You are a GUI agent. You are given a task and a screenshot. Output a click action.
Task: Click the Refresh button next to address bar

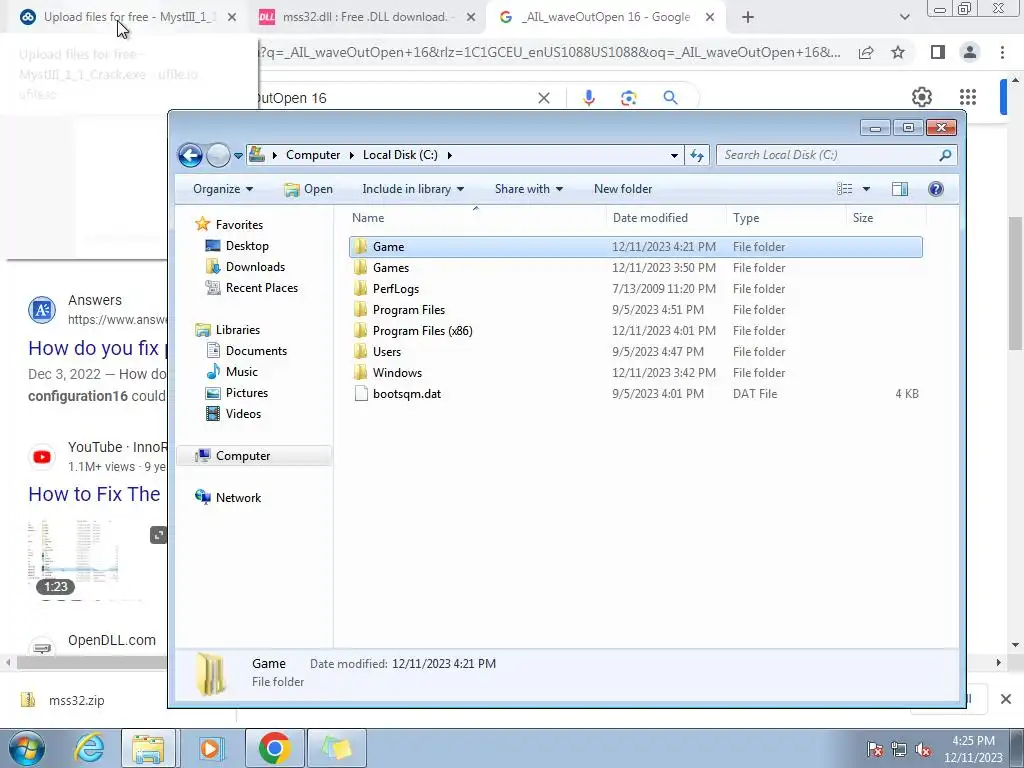[x=697, y=155]
